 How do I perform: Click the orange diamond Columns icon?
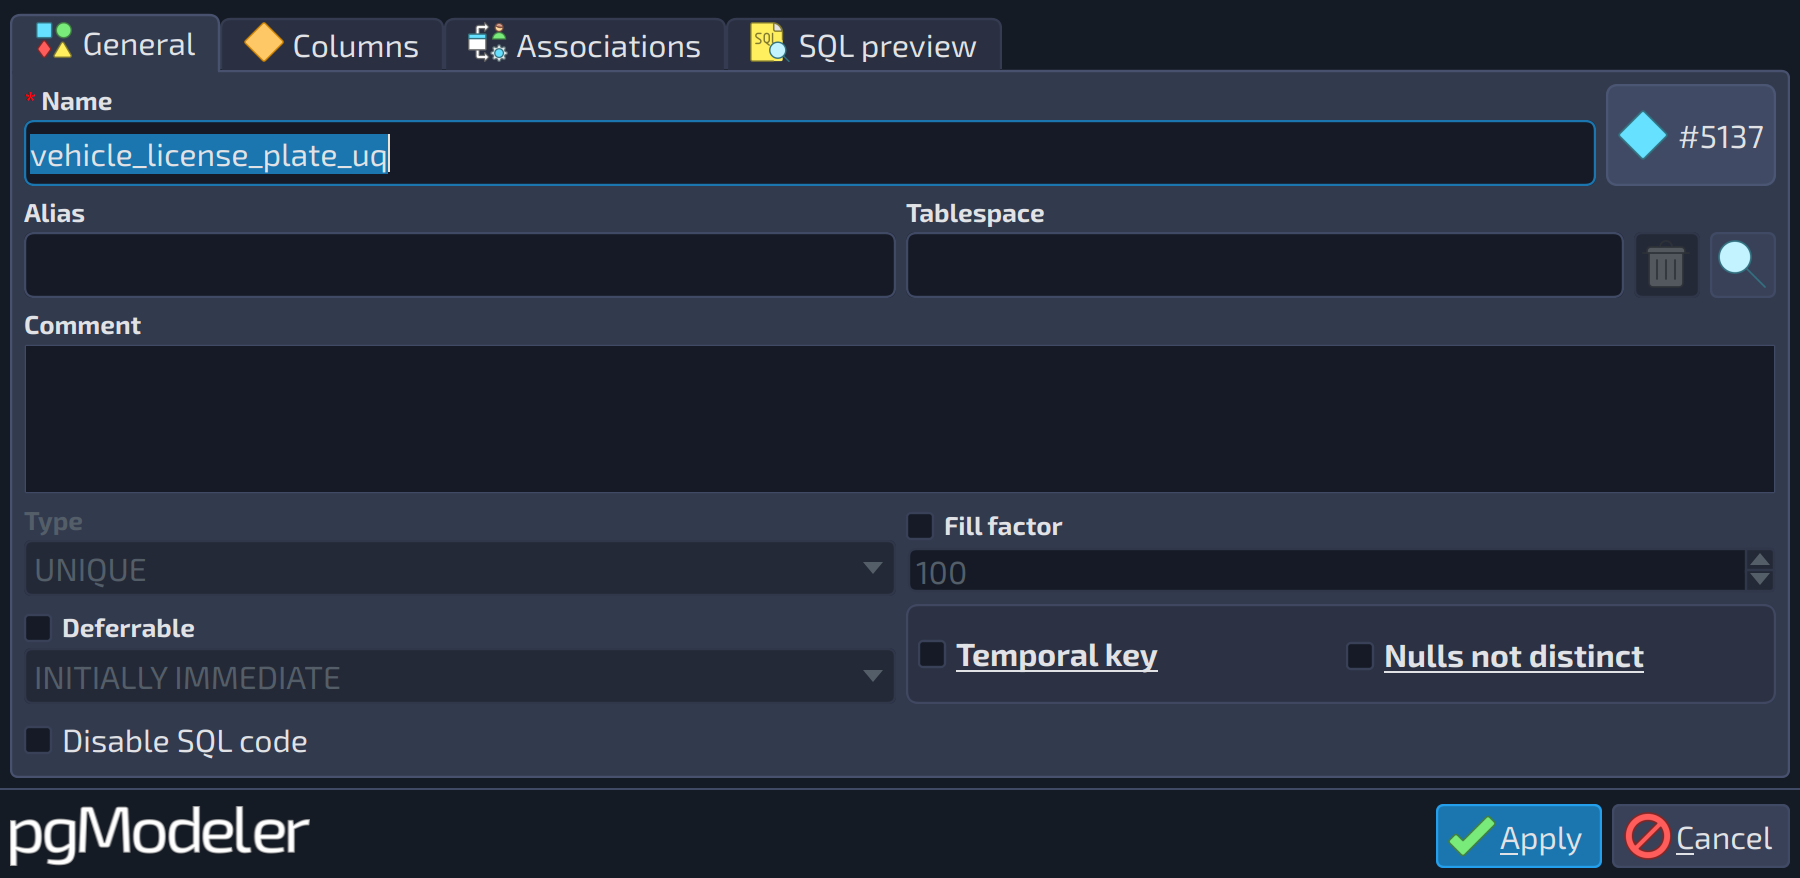pyautogui.click(x=264, y=43)
